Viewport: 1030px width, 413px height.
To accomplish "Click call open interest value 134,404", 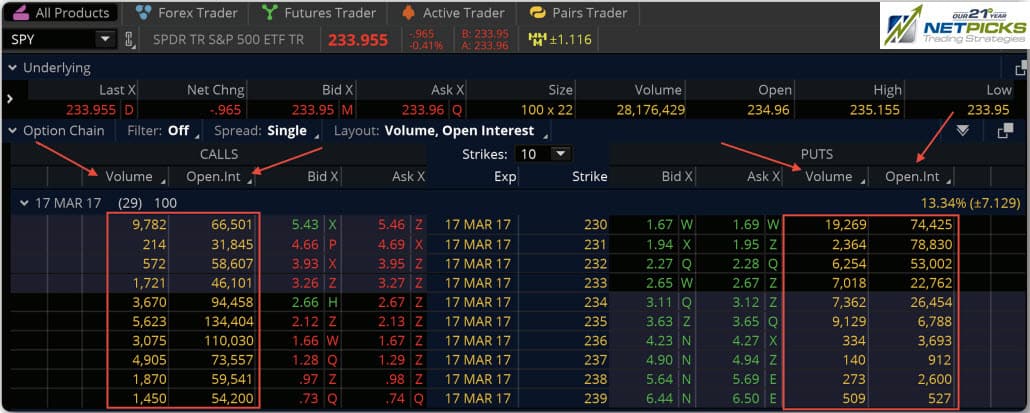I will tap(228, 321).
